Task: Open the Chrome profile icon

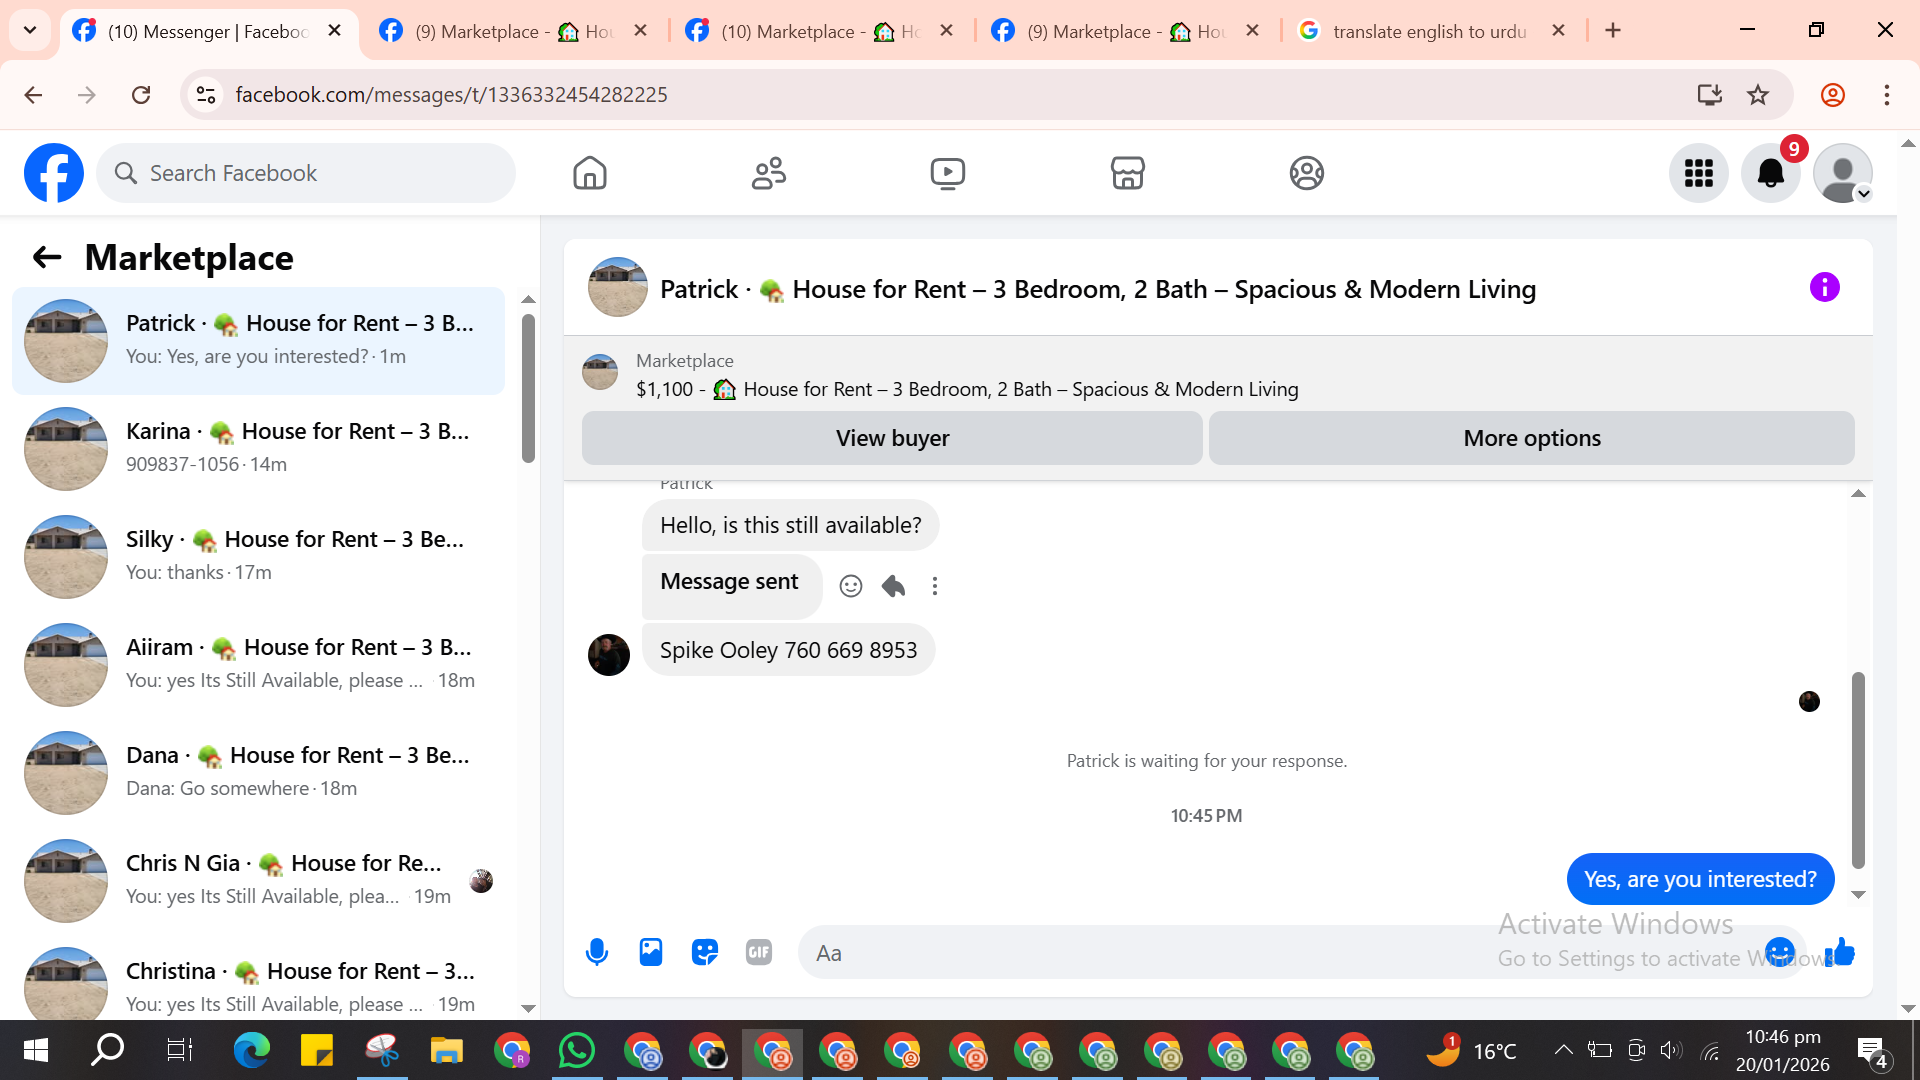Action: [x=1833, y=95]
